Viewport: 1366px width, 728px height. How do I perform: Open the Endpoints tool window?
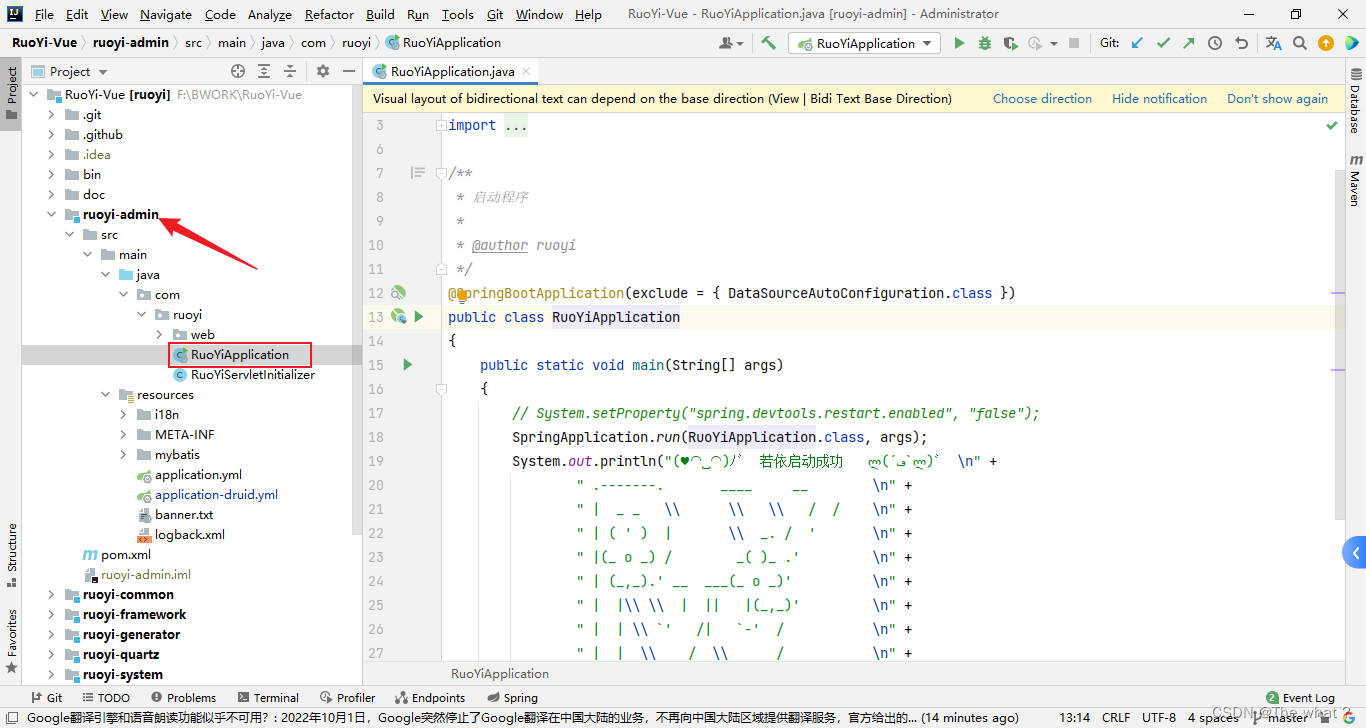(x=430, y=698)
